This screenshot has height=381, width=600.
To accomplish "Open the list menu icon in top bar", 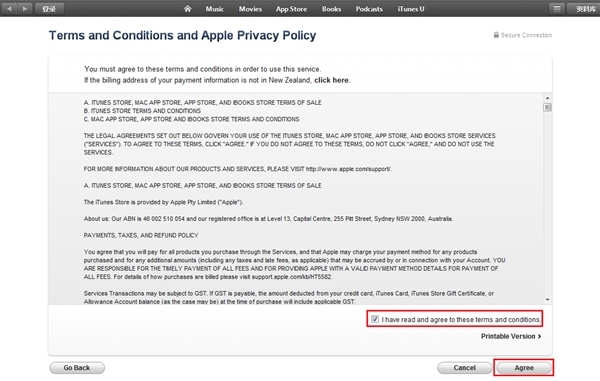I will pyautogui.click(x=557, y=8).
